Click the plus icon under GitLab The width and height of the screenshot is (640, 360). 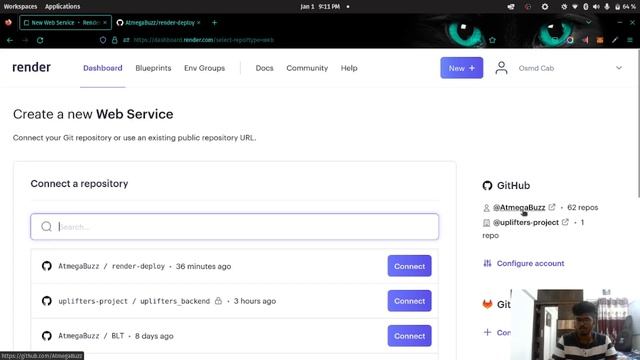(487, 332)
